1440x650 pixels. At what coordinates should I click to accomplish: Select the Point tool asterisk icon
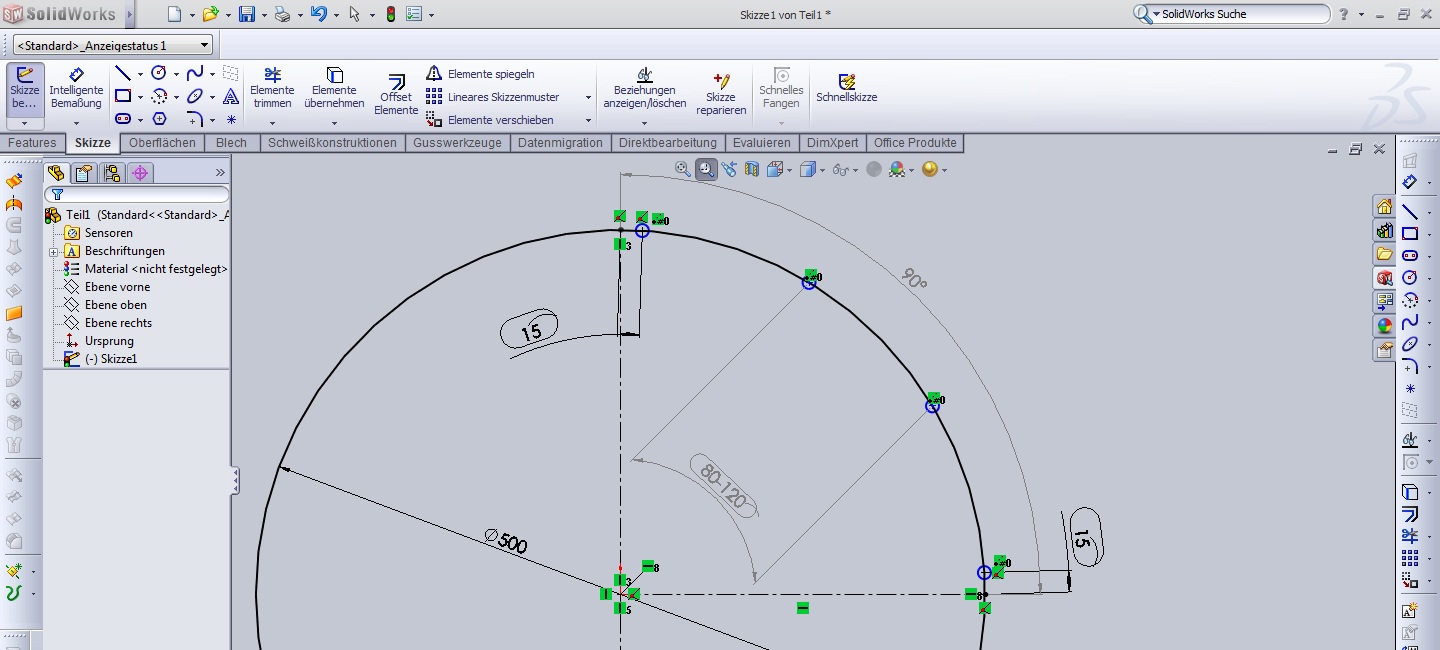tap(231, 119)
